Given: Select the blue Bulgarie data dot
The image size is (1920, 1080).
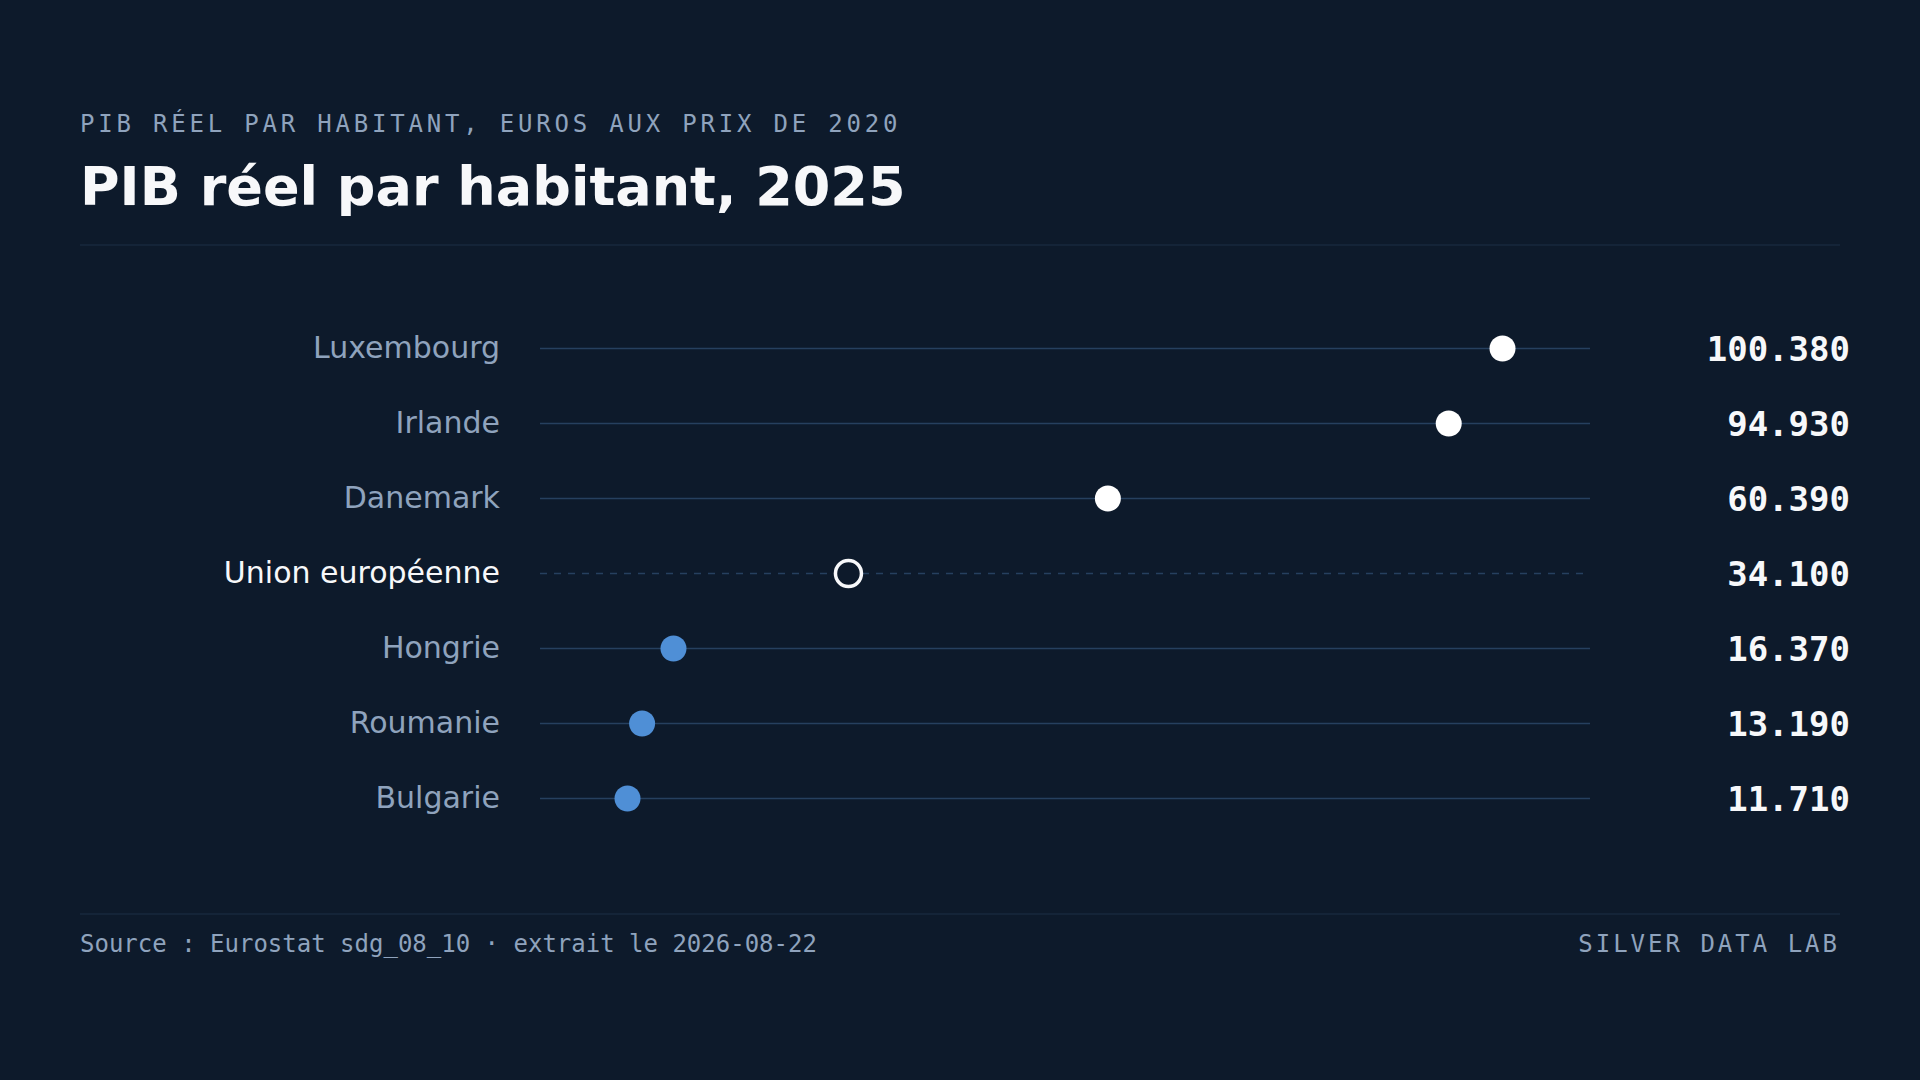Looking at the screenshot, I should [x=627, y=798].
